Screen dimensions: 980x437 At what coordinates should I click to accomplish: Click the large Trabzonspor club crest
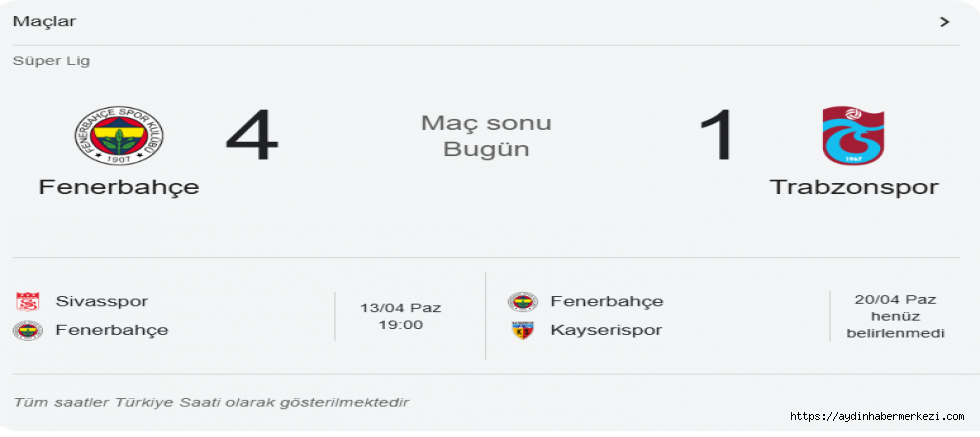click(x=853, y=136)
